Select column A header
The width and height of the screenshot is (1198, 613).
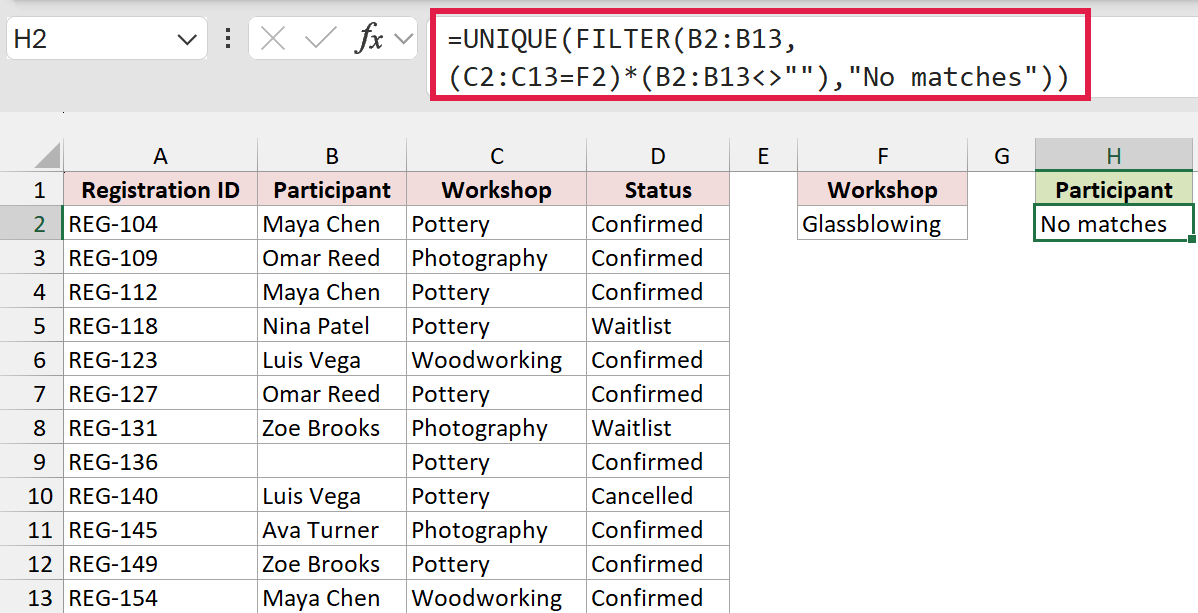click(160, 156)
